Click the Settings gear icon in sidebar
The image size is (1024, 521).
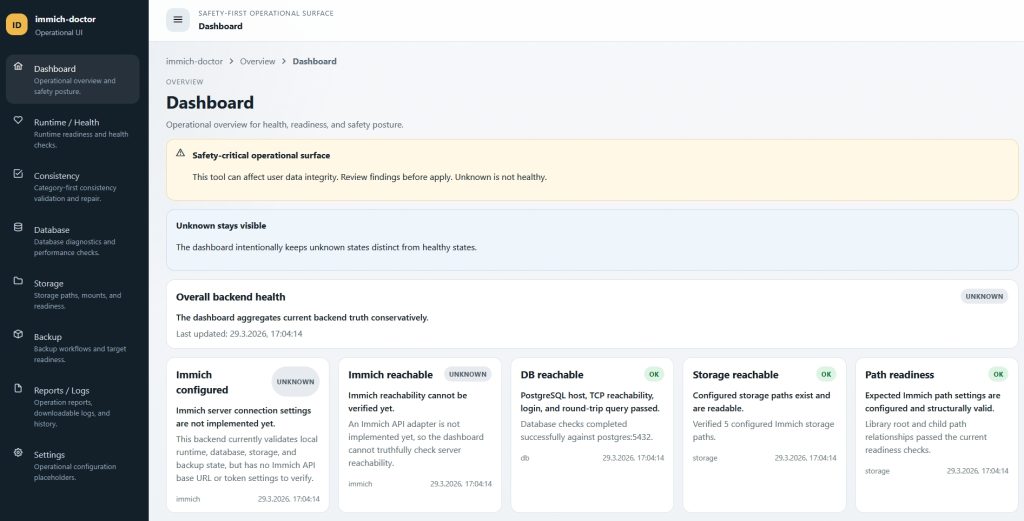[18, 454]
